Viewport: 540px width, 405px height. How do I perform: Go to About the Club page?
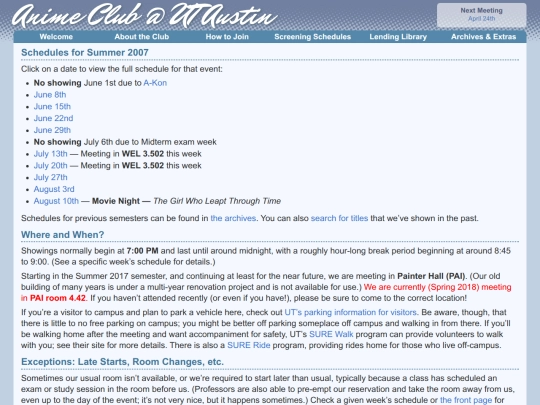tap(142, 37)
